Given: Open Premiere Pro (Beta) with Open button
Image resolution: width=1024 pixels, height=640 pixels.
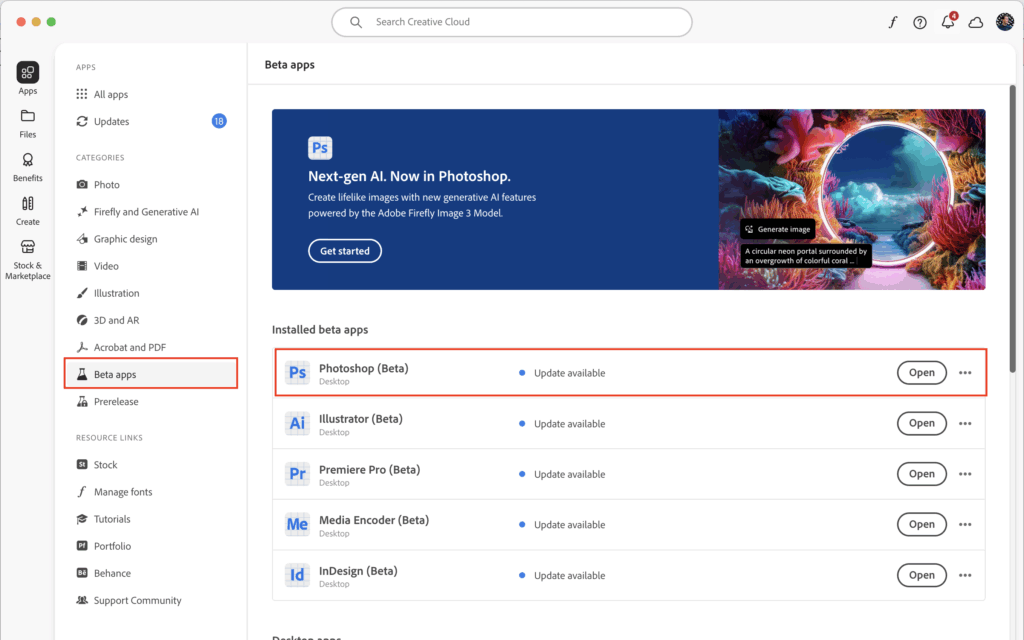Looking at the screenshot, I should pos(921,473).
